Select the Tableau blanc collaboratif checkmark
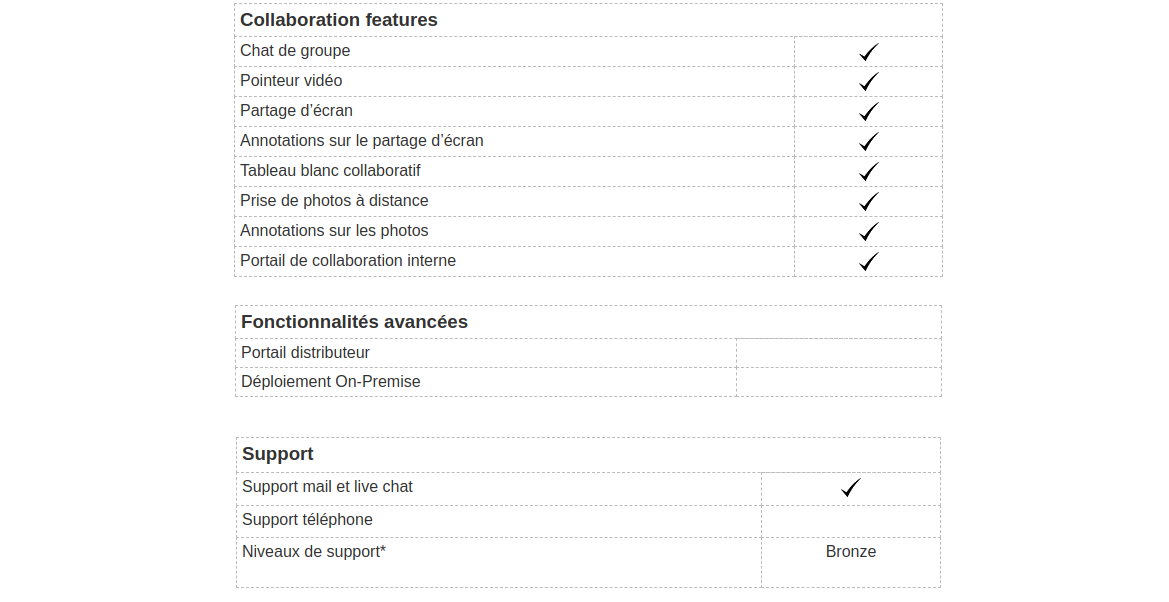1169x602 pixels. pyautogui.click(x=869, y=172)
